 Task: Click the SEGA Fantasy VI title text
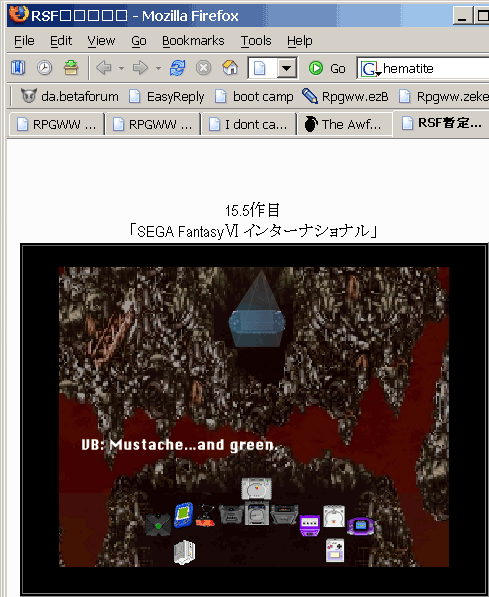[253, 231]
